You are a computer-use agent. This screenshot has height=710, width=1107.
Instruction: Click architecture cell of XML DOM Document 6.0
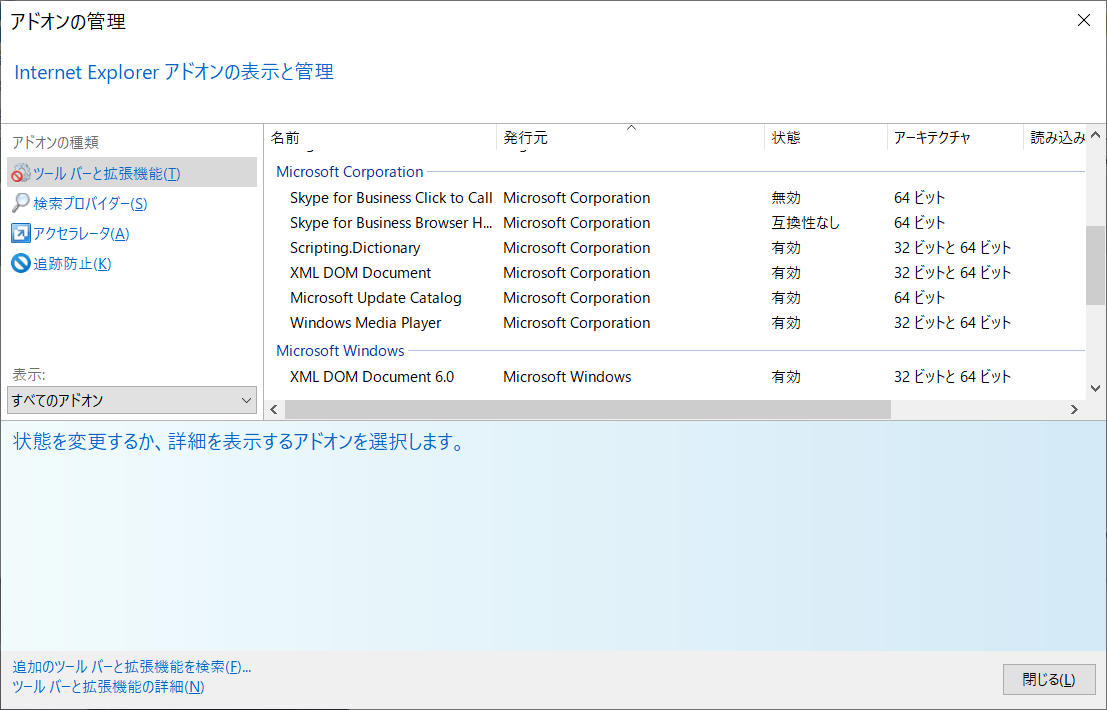(x=952, y=377)
